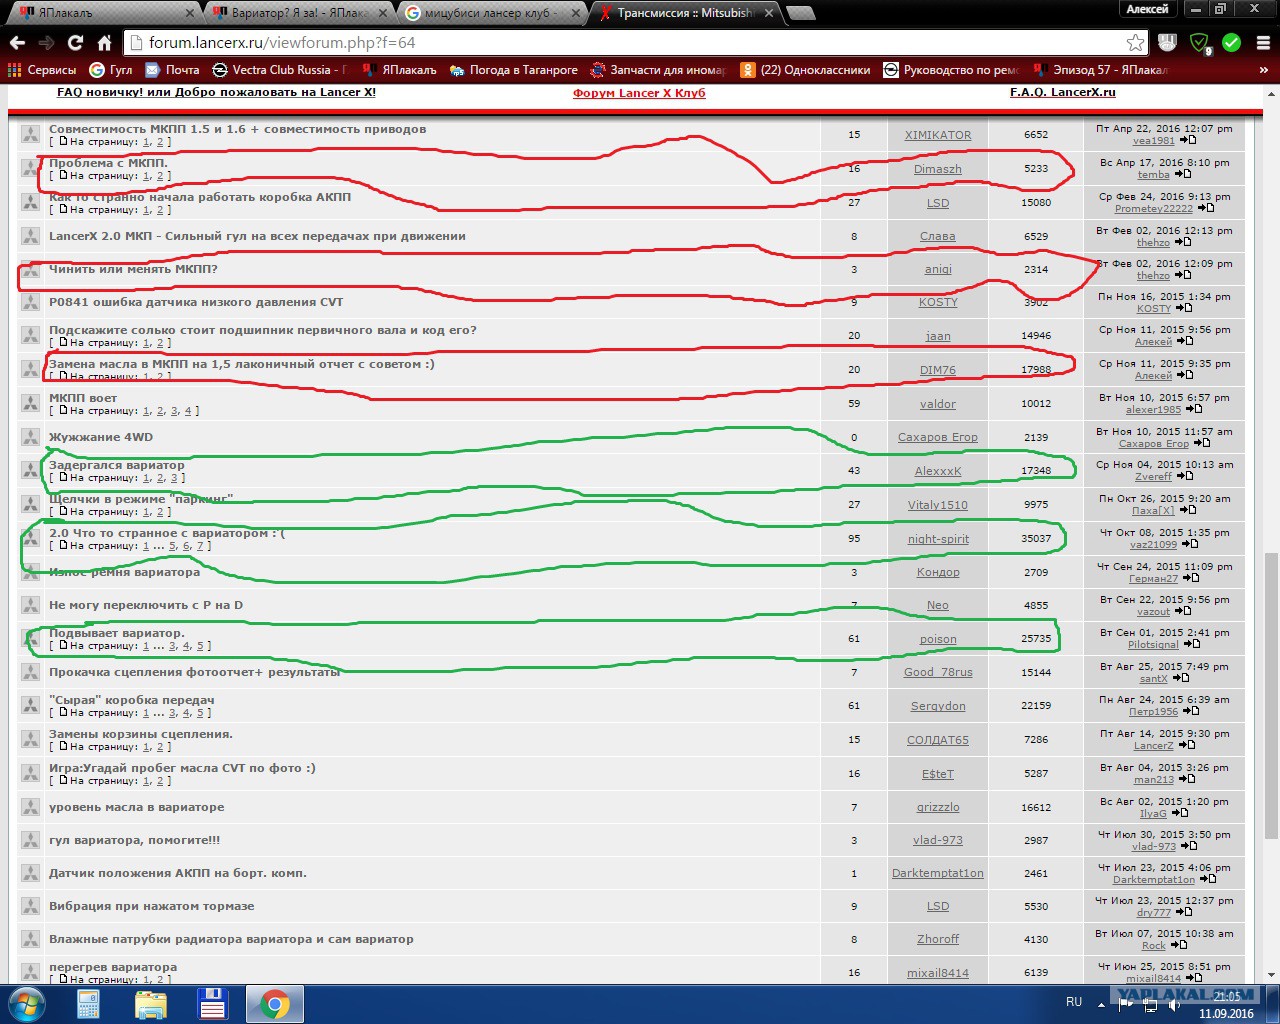Open author profile 'XIMIKATOR'

(x=938, y=135)
